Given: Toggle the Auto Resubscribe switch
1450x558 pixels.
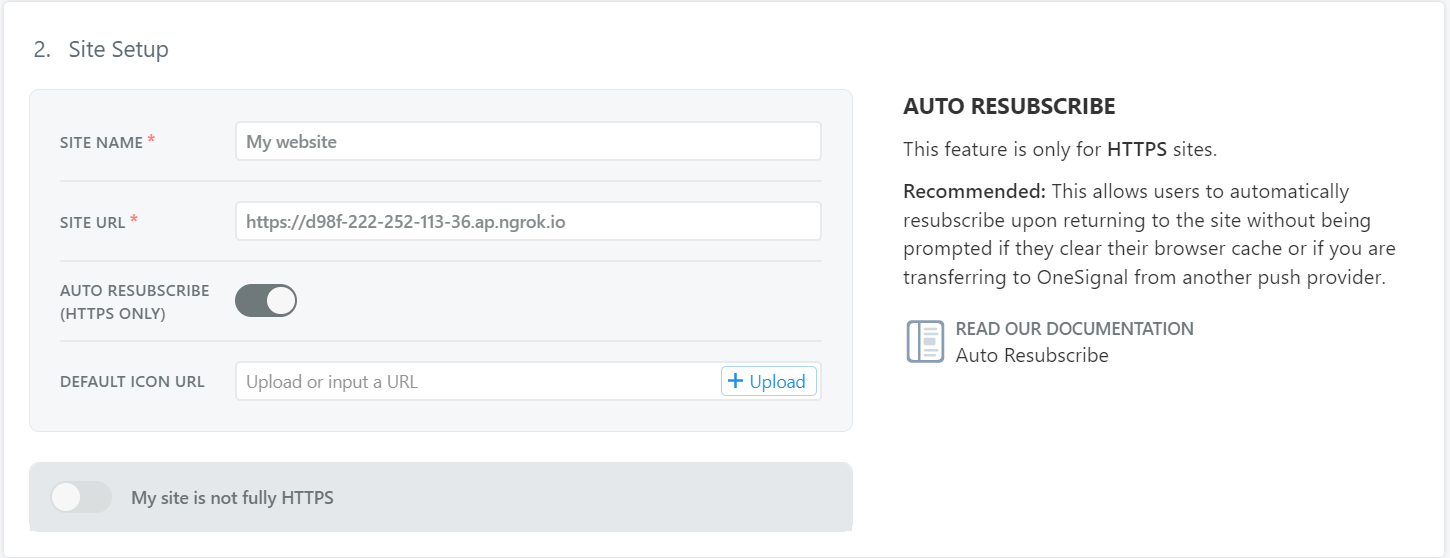Looking at the screenshot, I should (x=266, y=301).
